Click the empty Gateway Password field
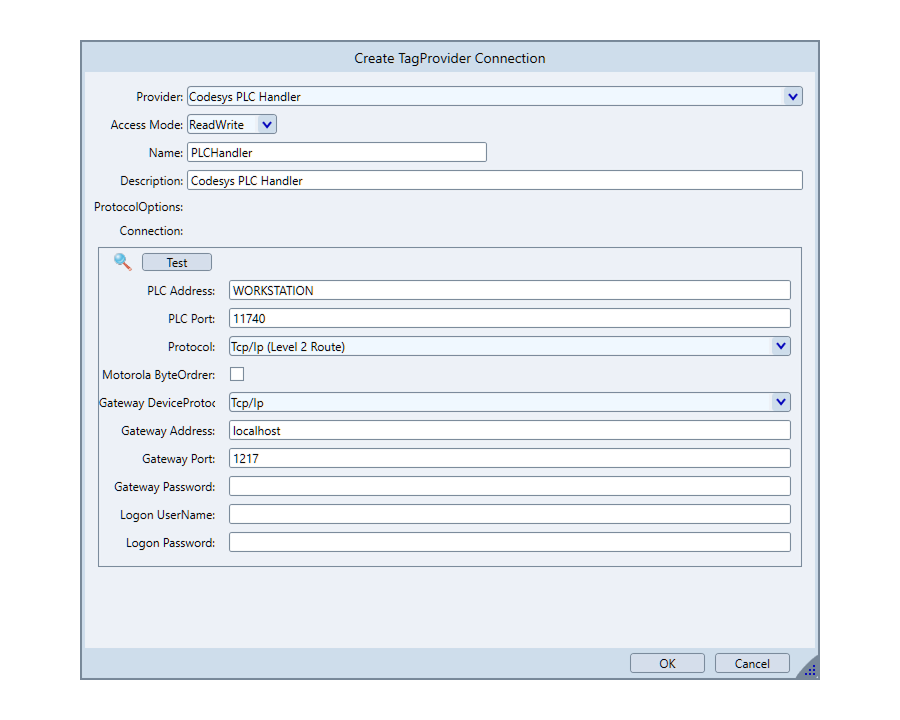Screen dimensions: 900x720 coord(509,486)
